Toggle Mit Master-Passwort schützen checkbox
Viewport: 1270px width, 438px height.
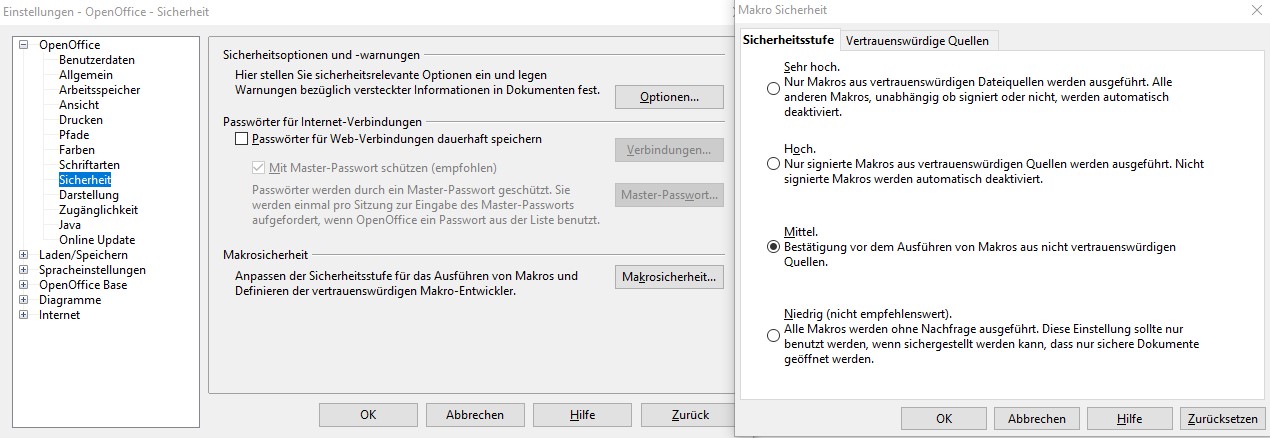point(260,168)
